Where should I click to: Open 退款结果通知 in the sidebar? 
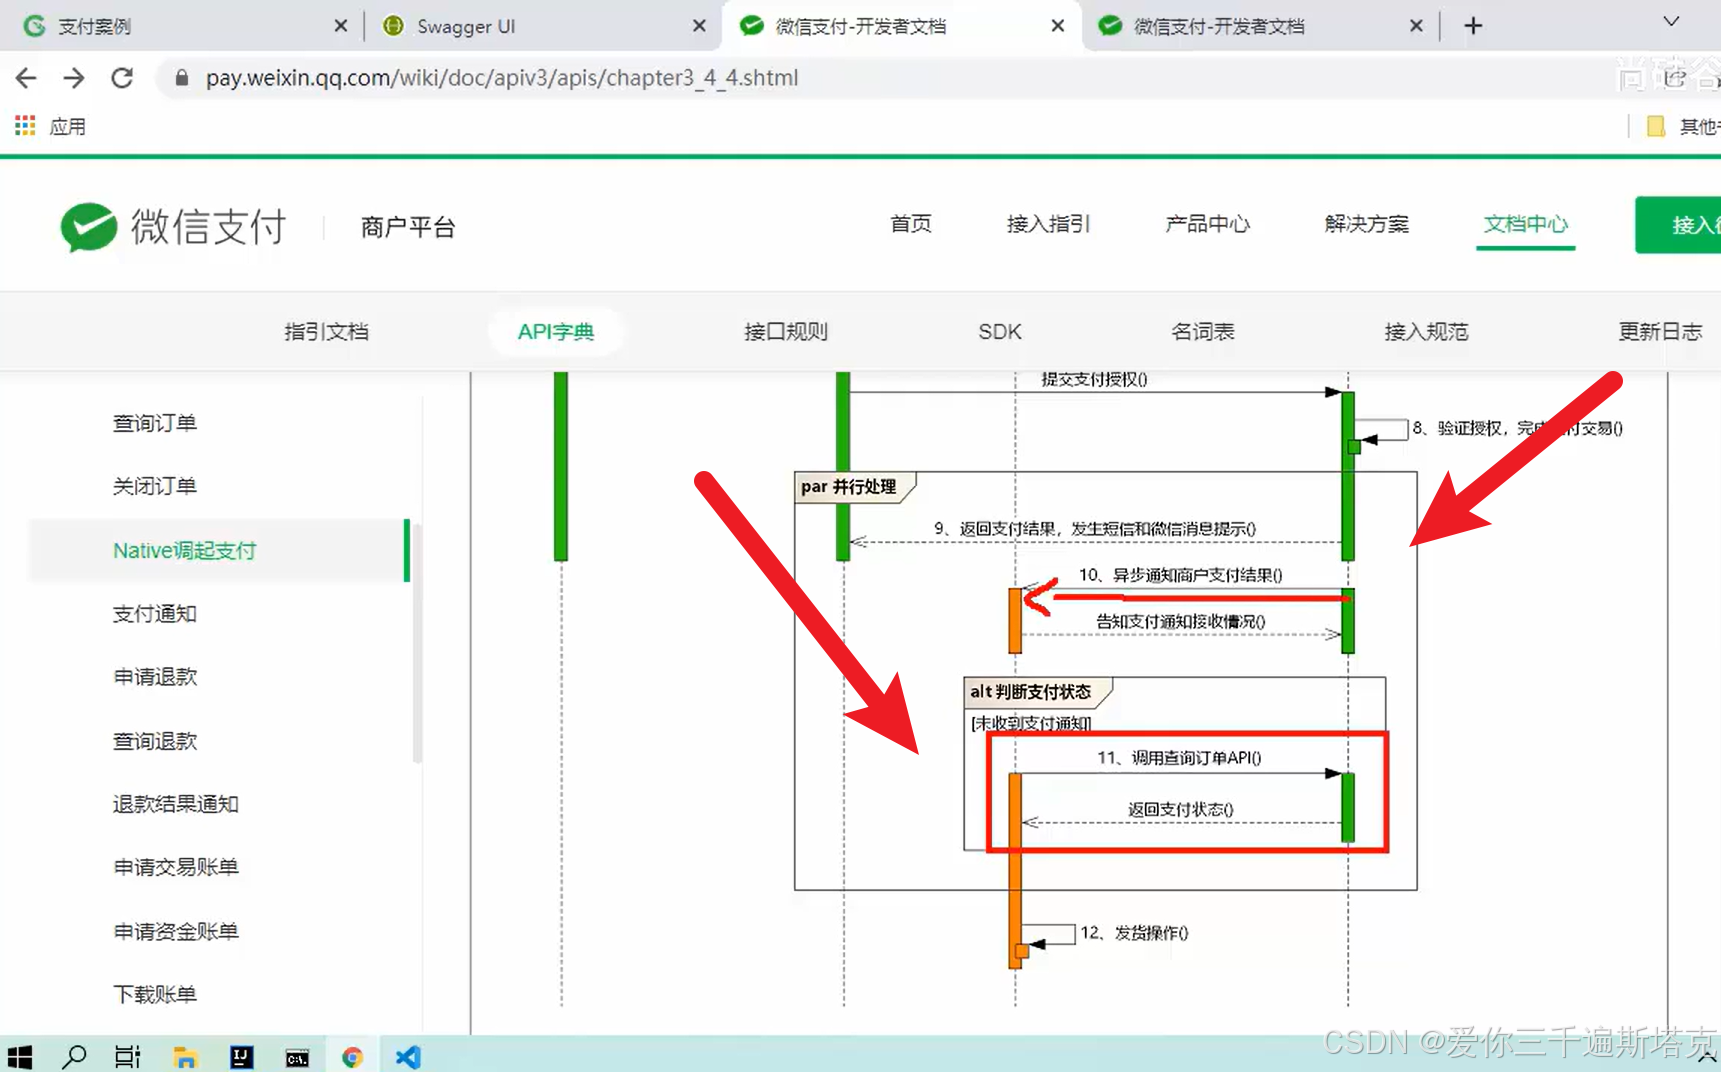[176, 804]
